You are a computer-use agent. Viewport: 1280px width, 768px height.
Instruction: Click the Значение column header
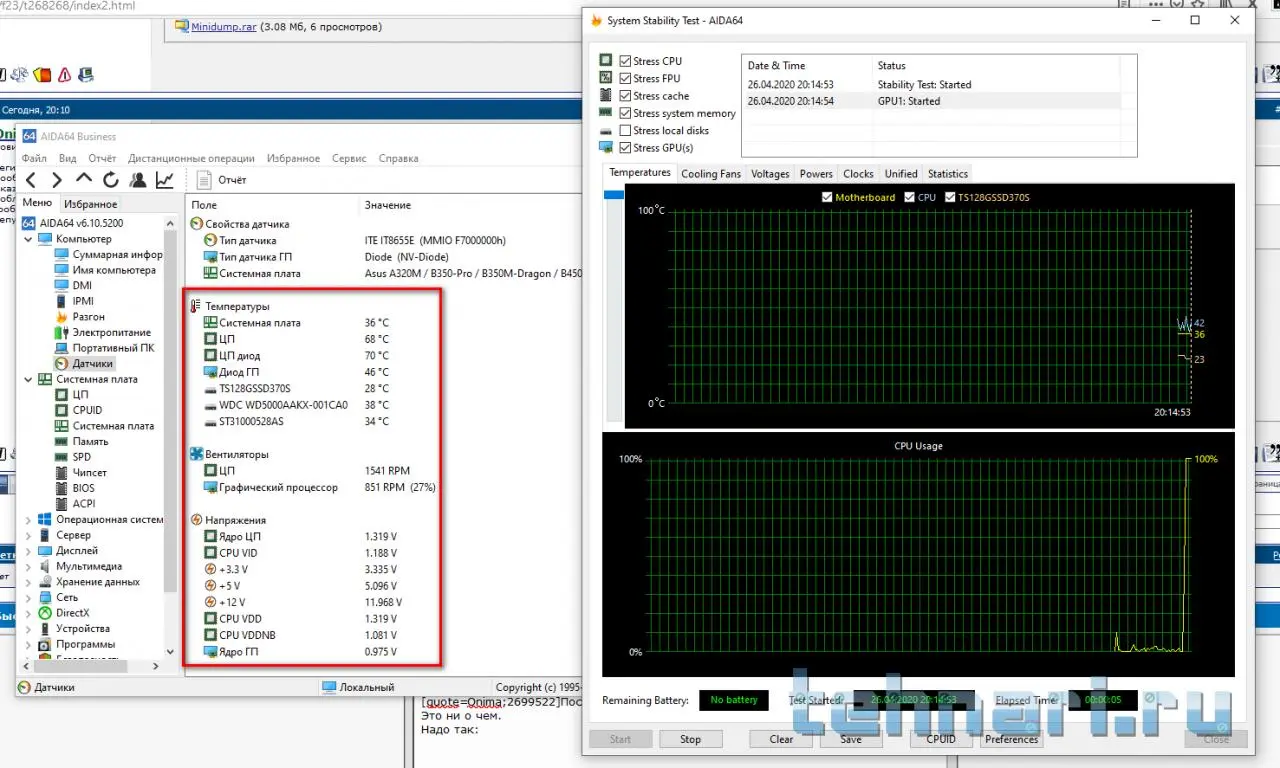point(388,205)
